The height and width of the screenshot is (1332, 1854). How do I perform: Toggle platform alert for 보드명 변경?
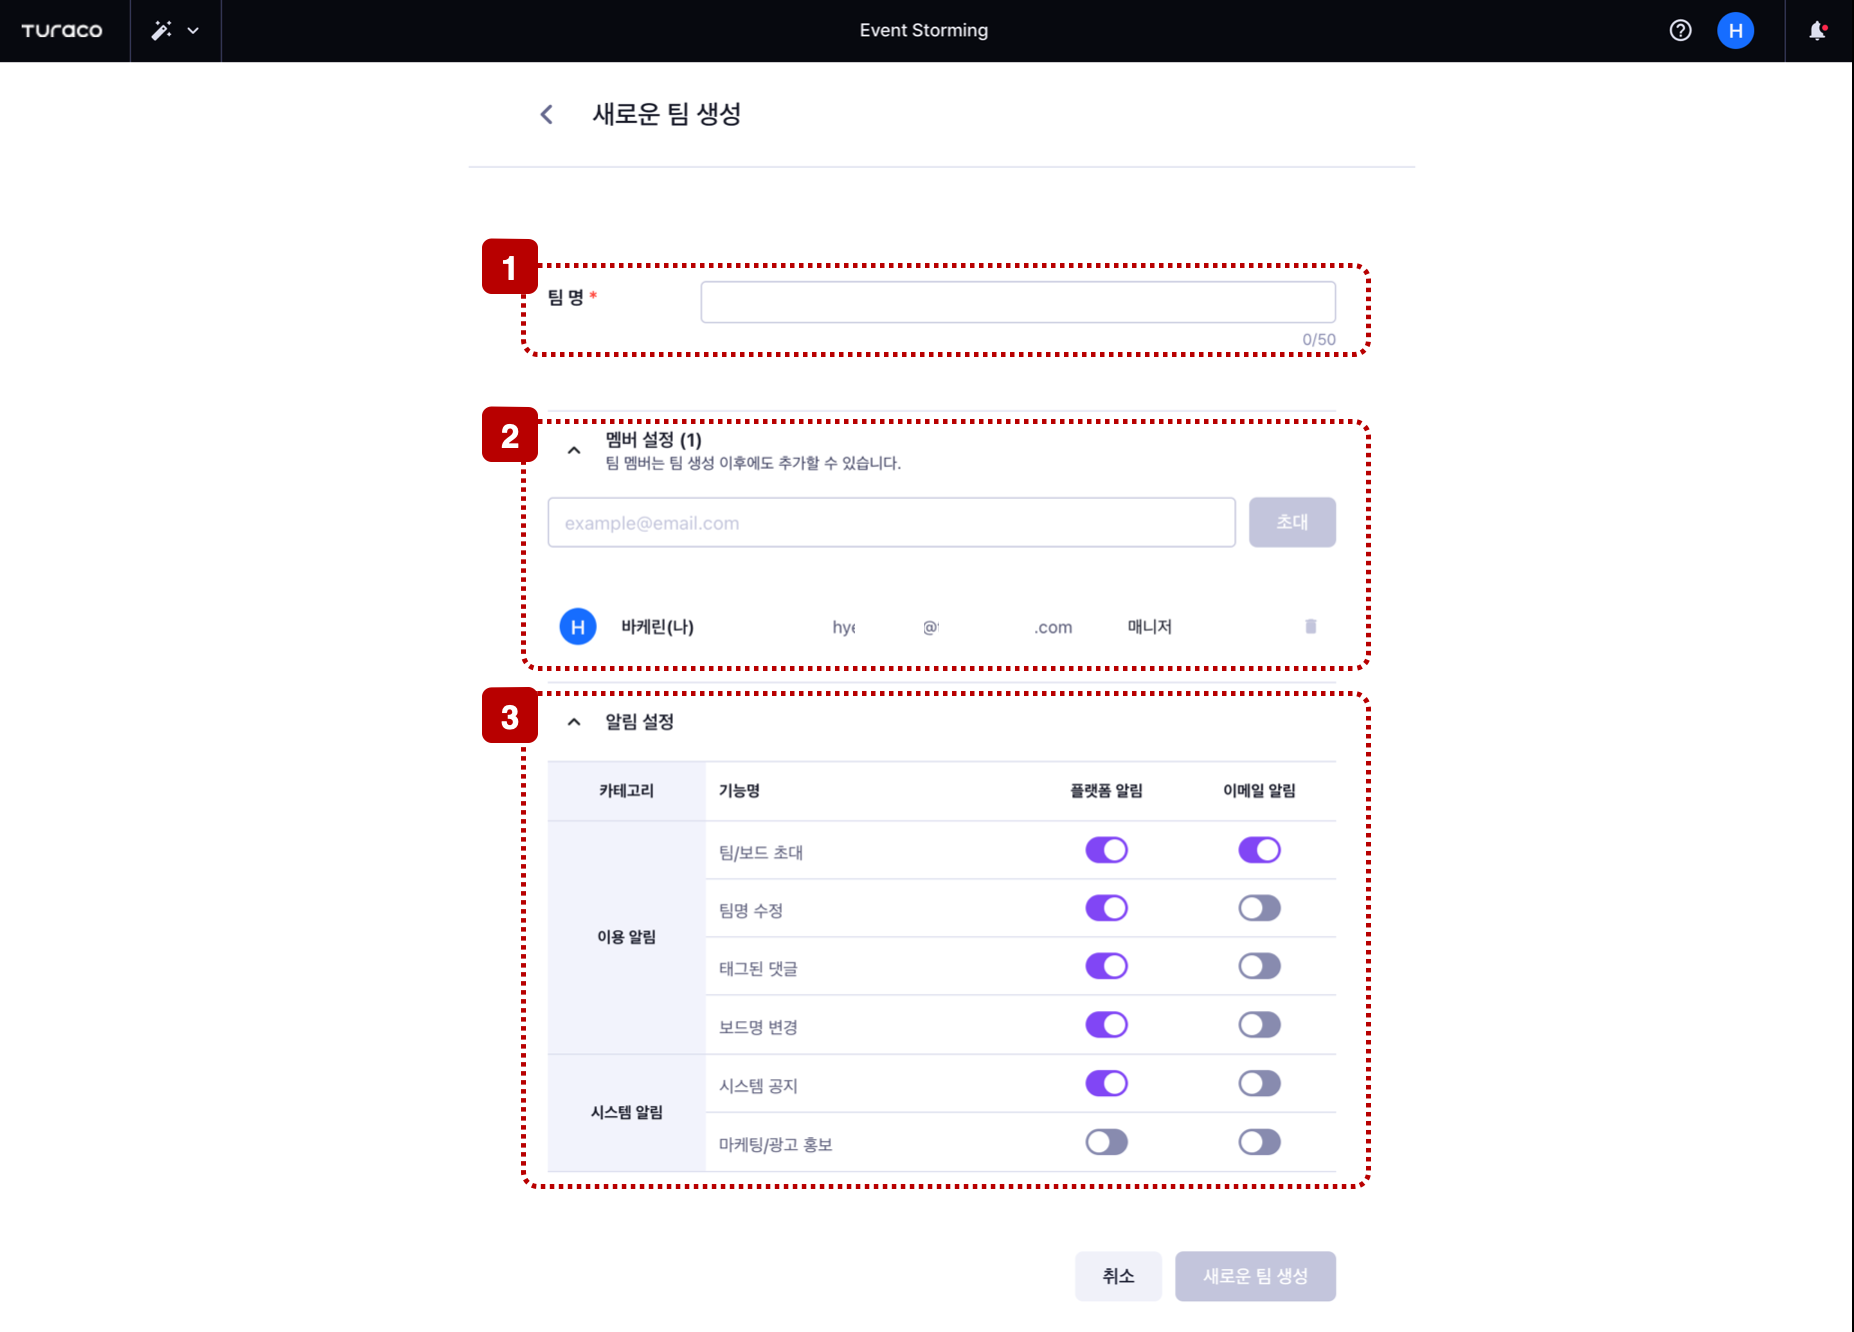1106,1025
